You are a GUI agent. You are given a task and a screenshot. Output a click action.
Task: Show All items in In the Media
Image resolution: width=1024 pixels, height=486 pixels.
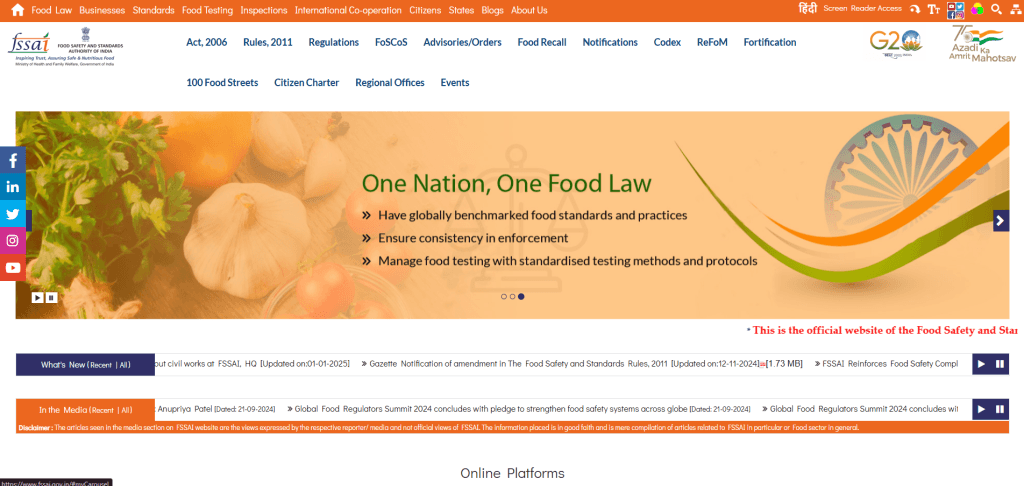coord(123,410)
